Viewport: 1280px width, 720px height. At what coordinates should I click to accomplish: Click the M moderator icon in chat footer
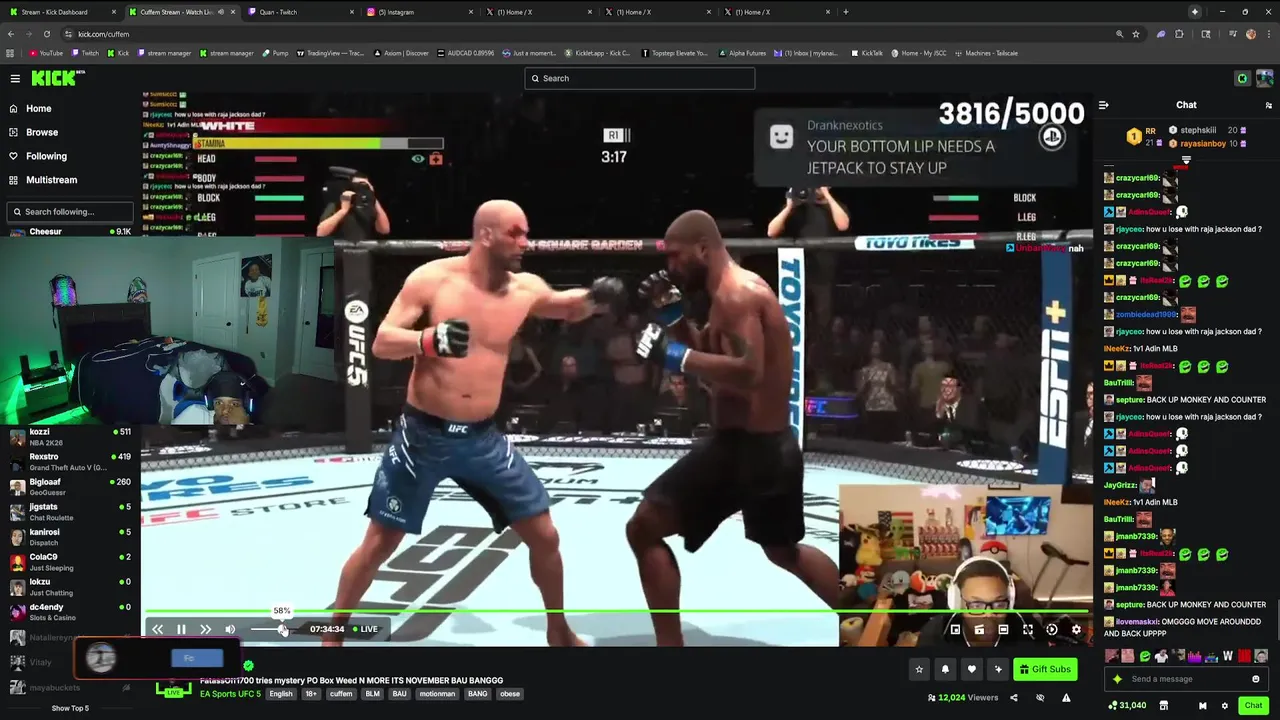tap(1203, 705)
